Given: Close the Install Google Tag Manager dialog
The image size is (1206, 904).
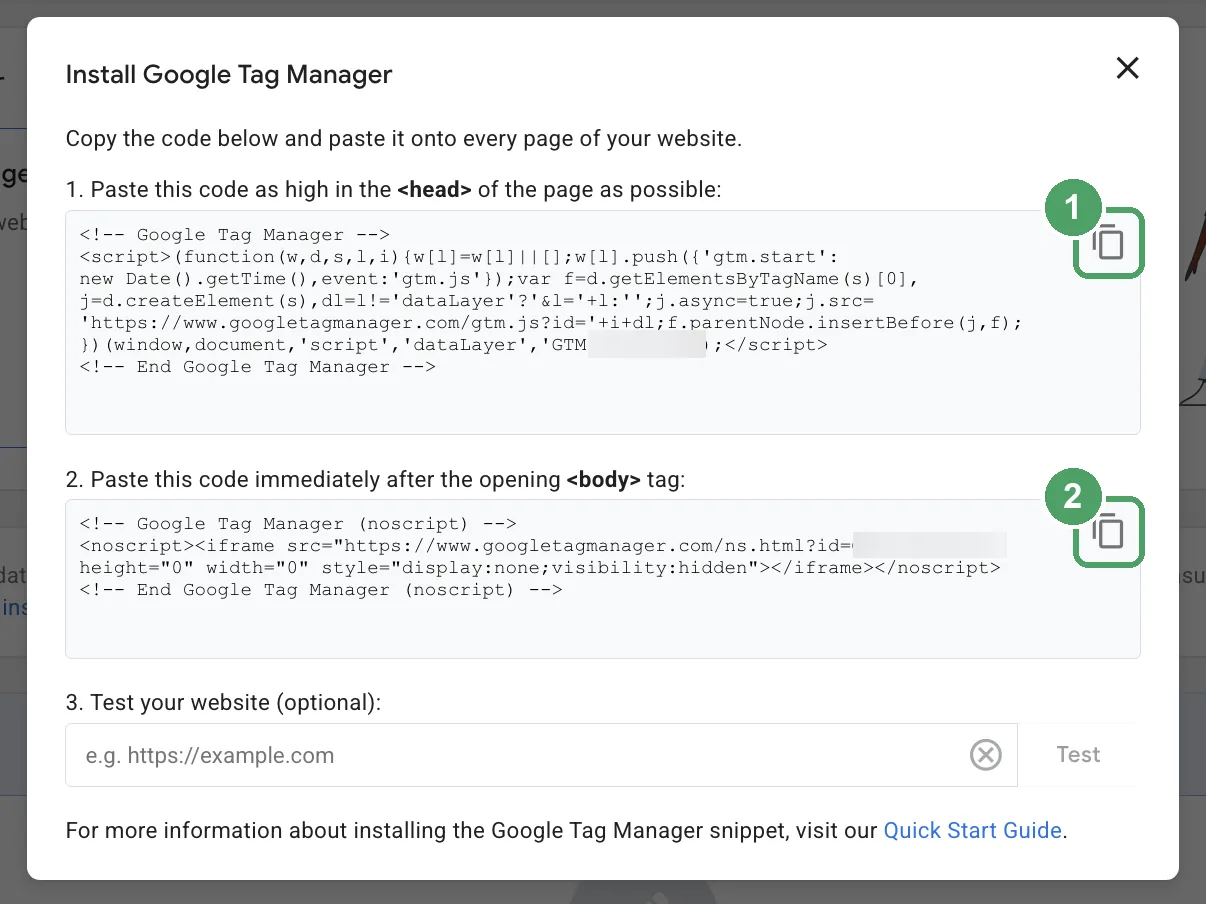Looking at the screenshot, I should pos(1127,68).
